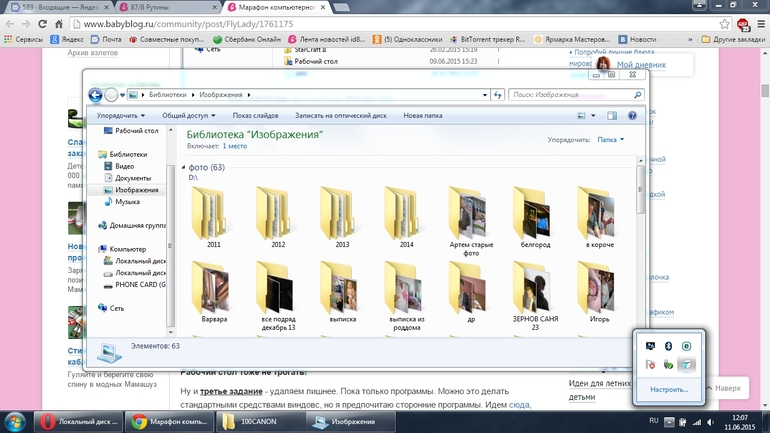The width and height of the screenshot is (770, 433).
Task: Switch to '100CANON' taskbar window
Action: pyautogui.click(x=260, y=422)
